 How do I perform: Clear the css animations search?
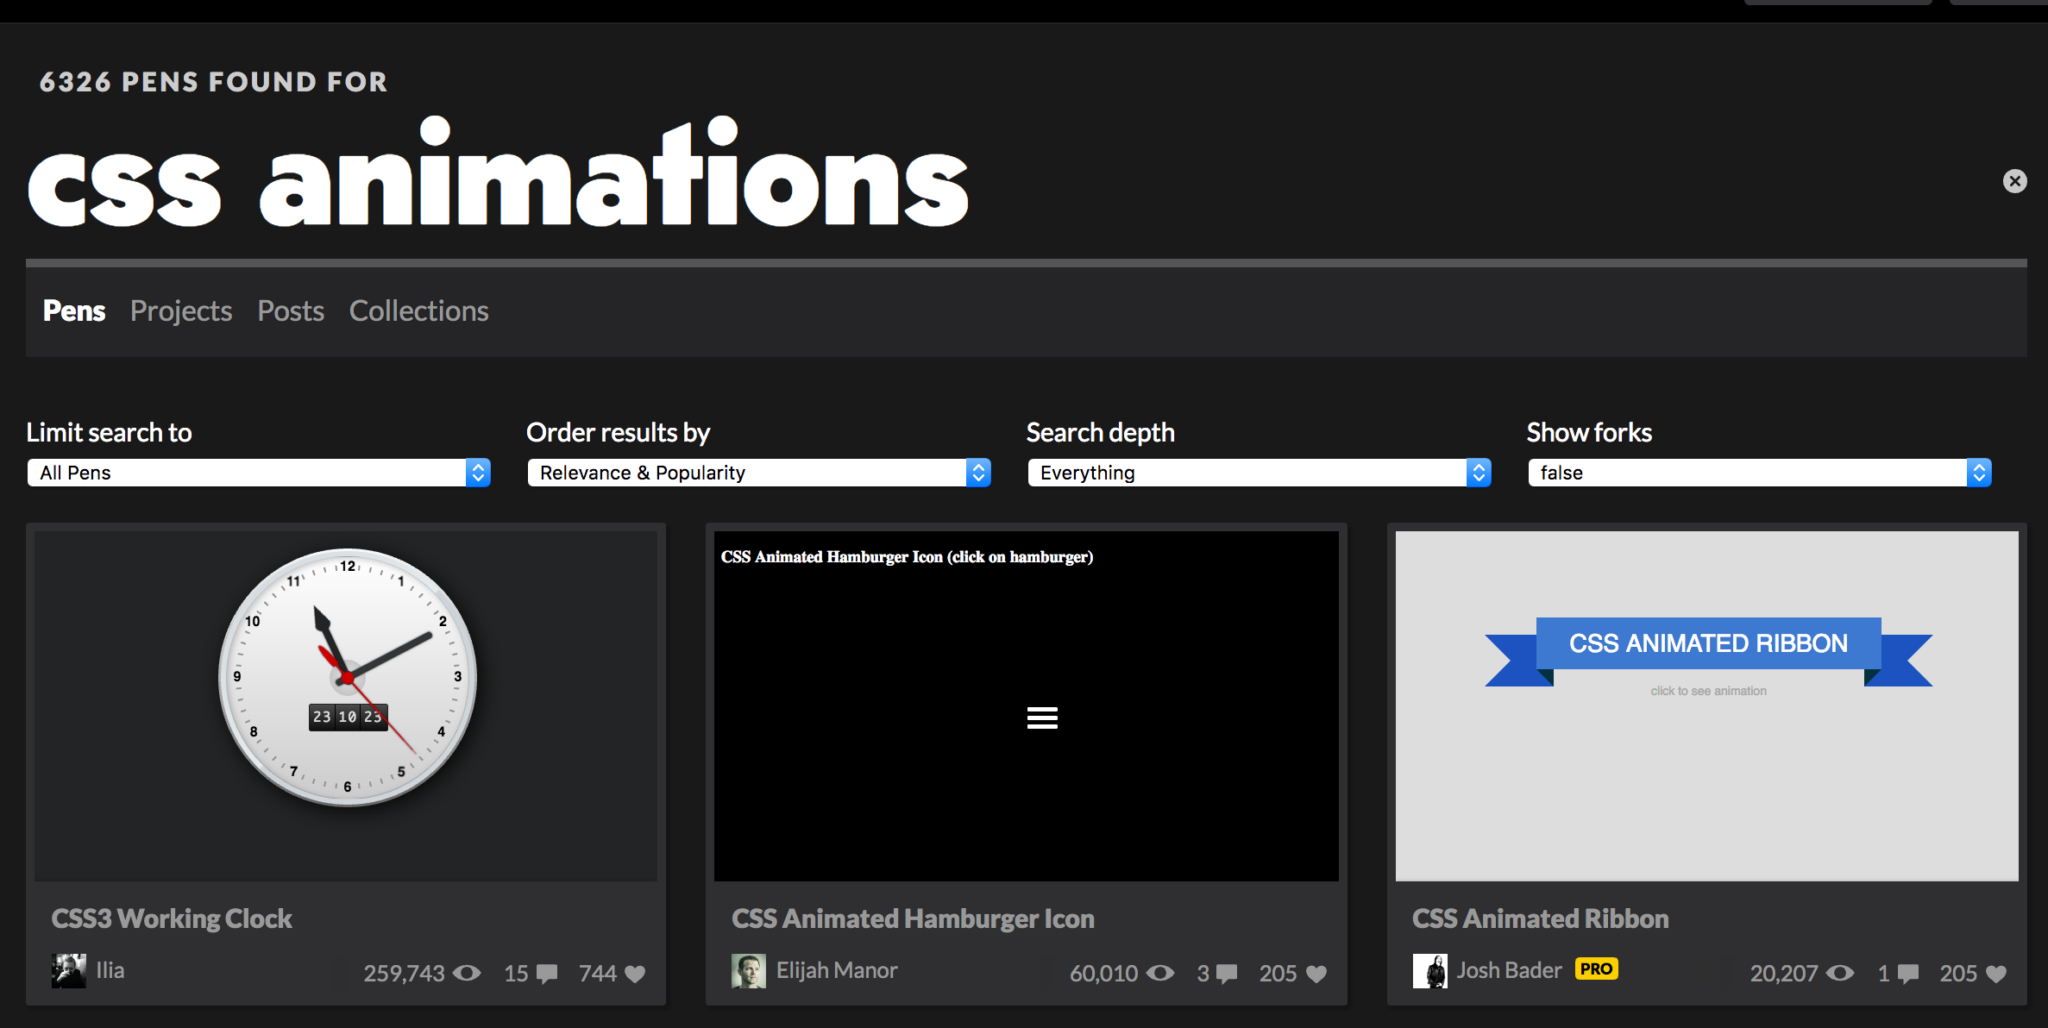click(2014, 181)
